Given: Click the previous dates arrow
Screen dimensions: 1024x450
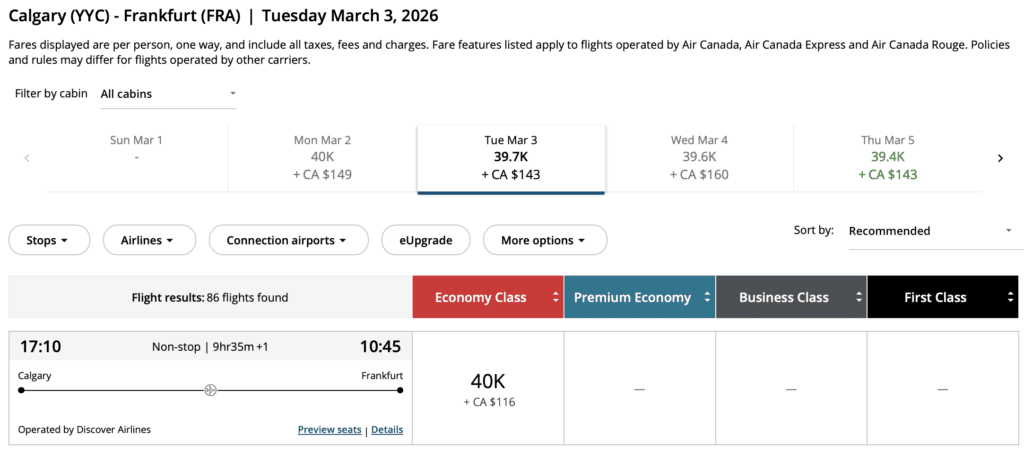Looking at the screenshot, I should (x=26, y=158).
